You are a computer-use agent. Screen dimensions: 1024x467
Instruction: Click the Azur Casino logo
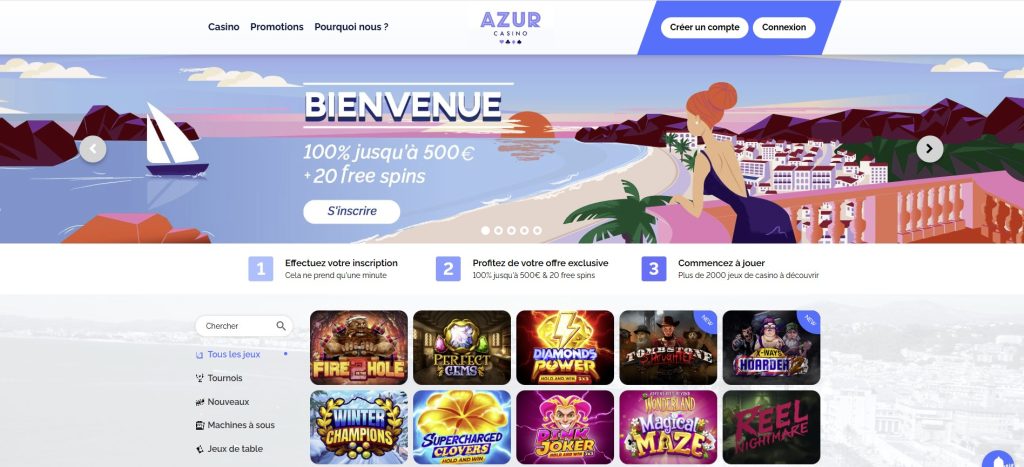510,27
